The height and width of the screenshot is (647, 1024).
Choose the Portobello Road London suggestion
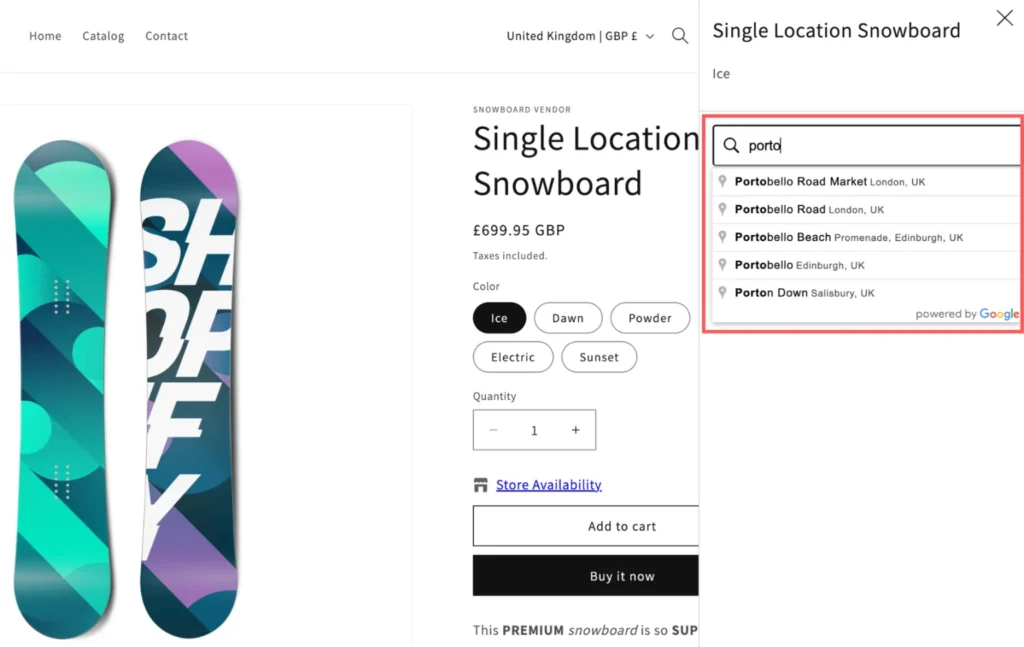coord(808,210)
